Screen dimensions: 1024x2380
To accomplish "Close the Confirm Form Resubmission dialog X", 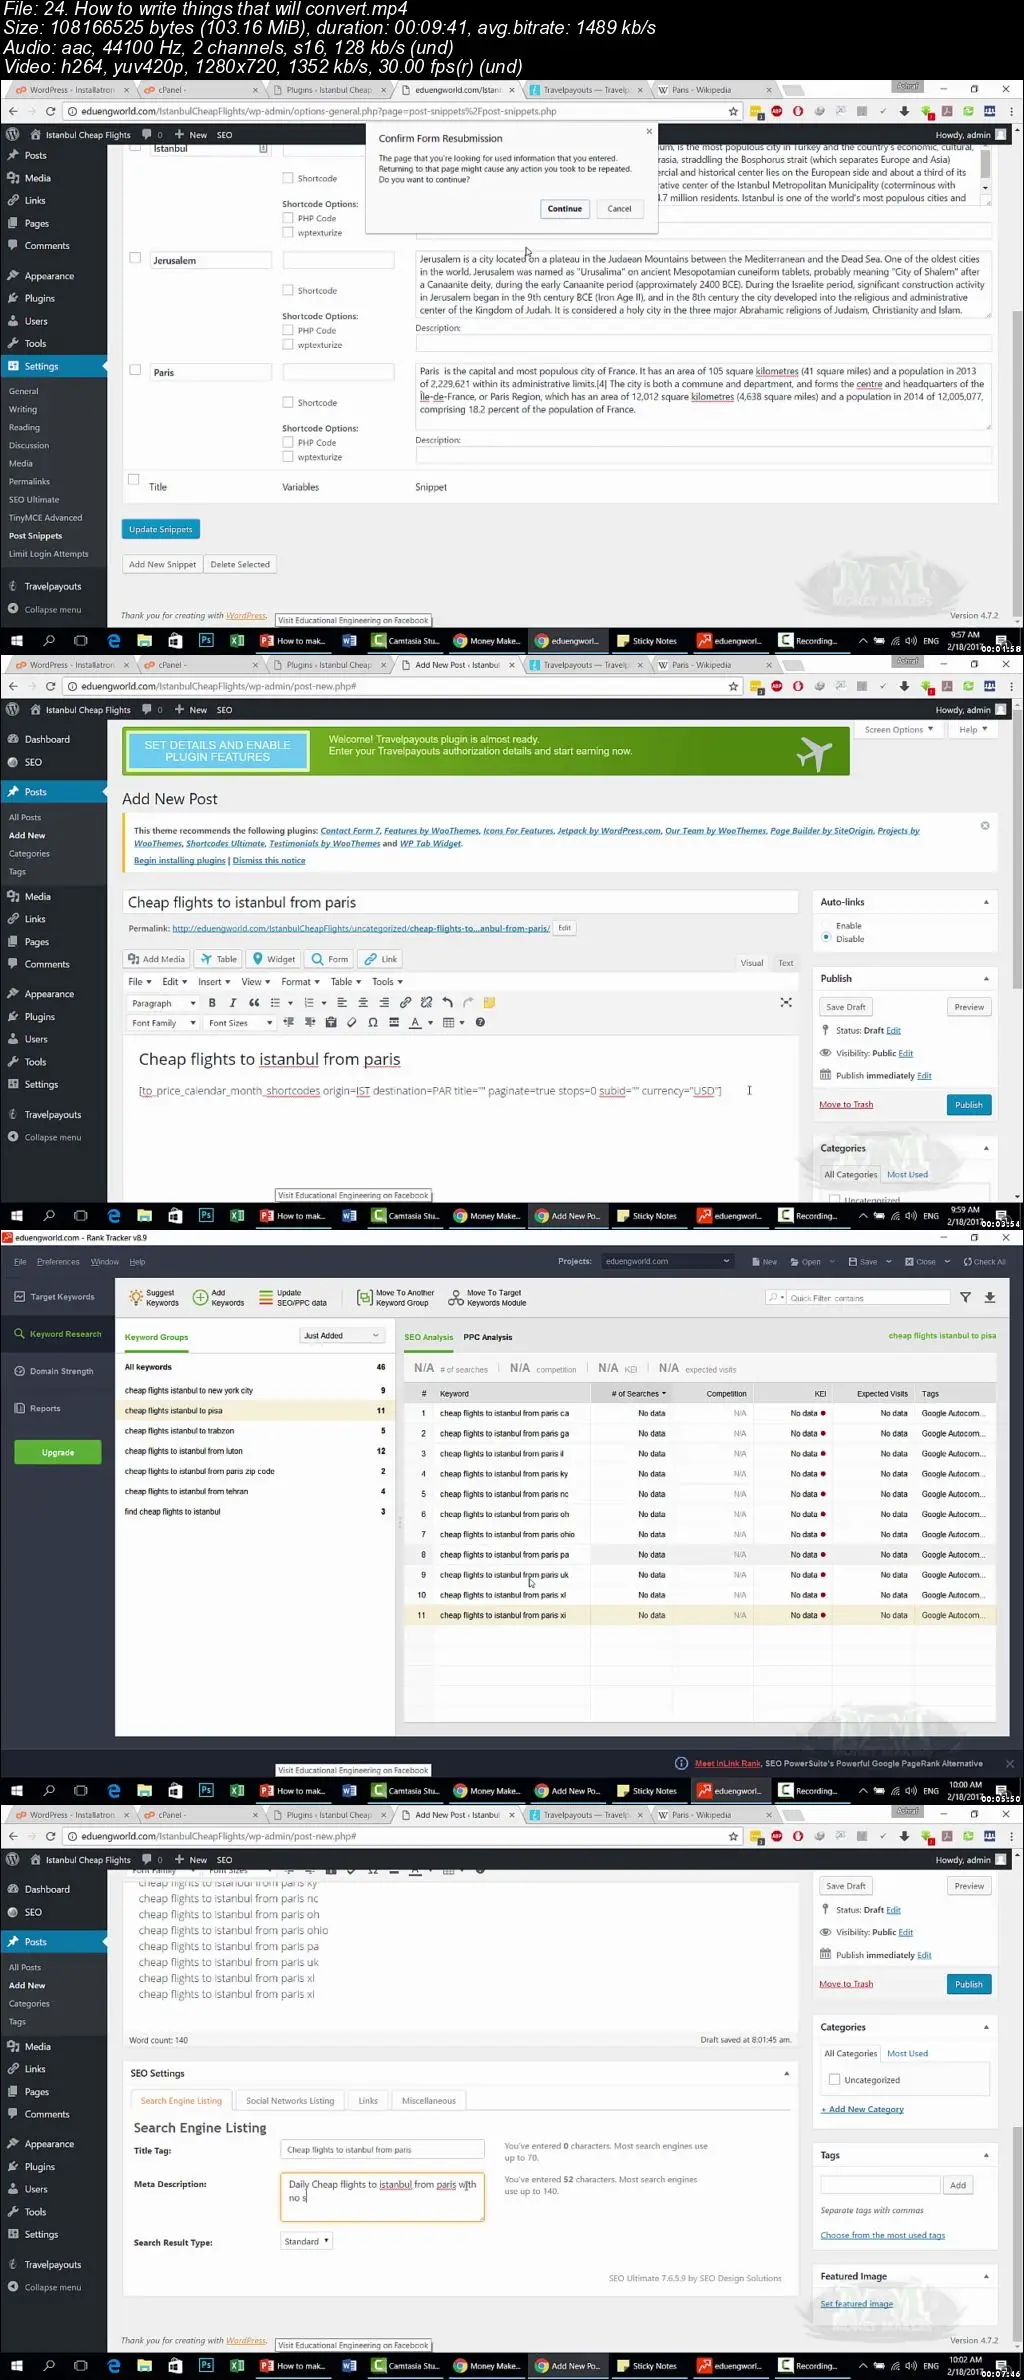I will 649,131.
